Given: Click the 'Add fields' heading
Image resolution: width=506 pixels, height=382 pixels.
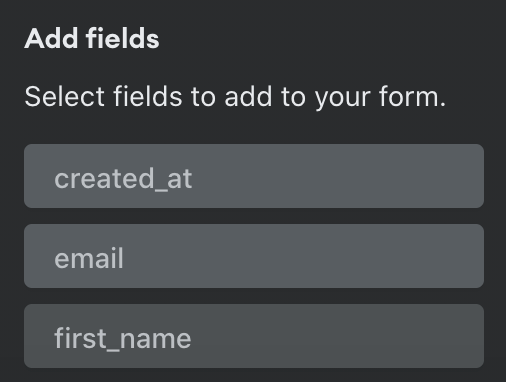Looking at the screenshot, I should coord(92,38).
